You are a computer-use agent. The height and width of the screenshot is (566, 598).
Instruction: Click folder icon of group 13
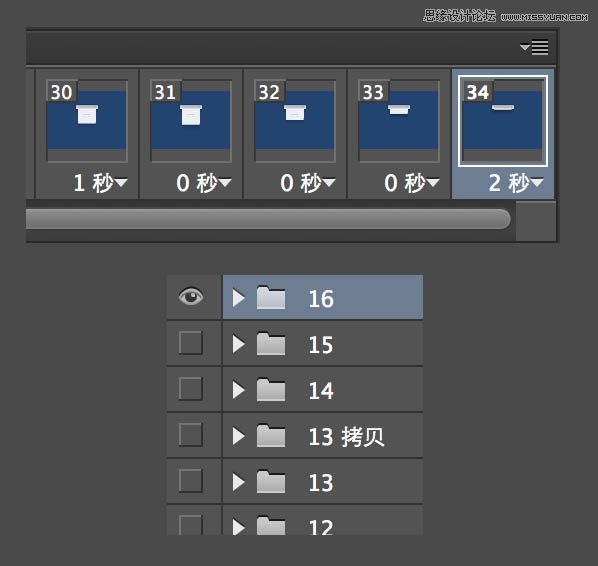pyautogui.click(x=271, y=481)
